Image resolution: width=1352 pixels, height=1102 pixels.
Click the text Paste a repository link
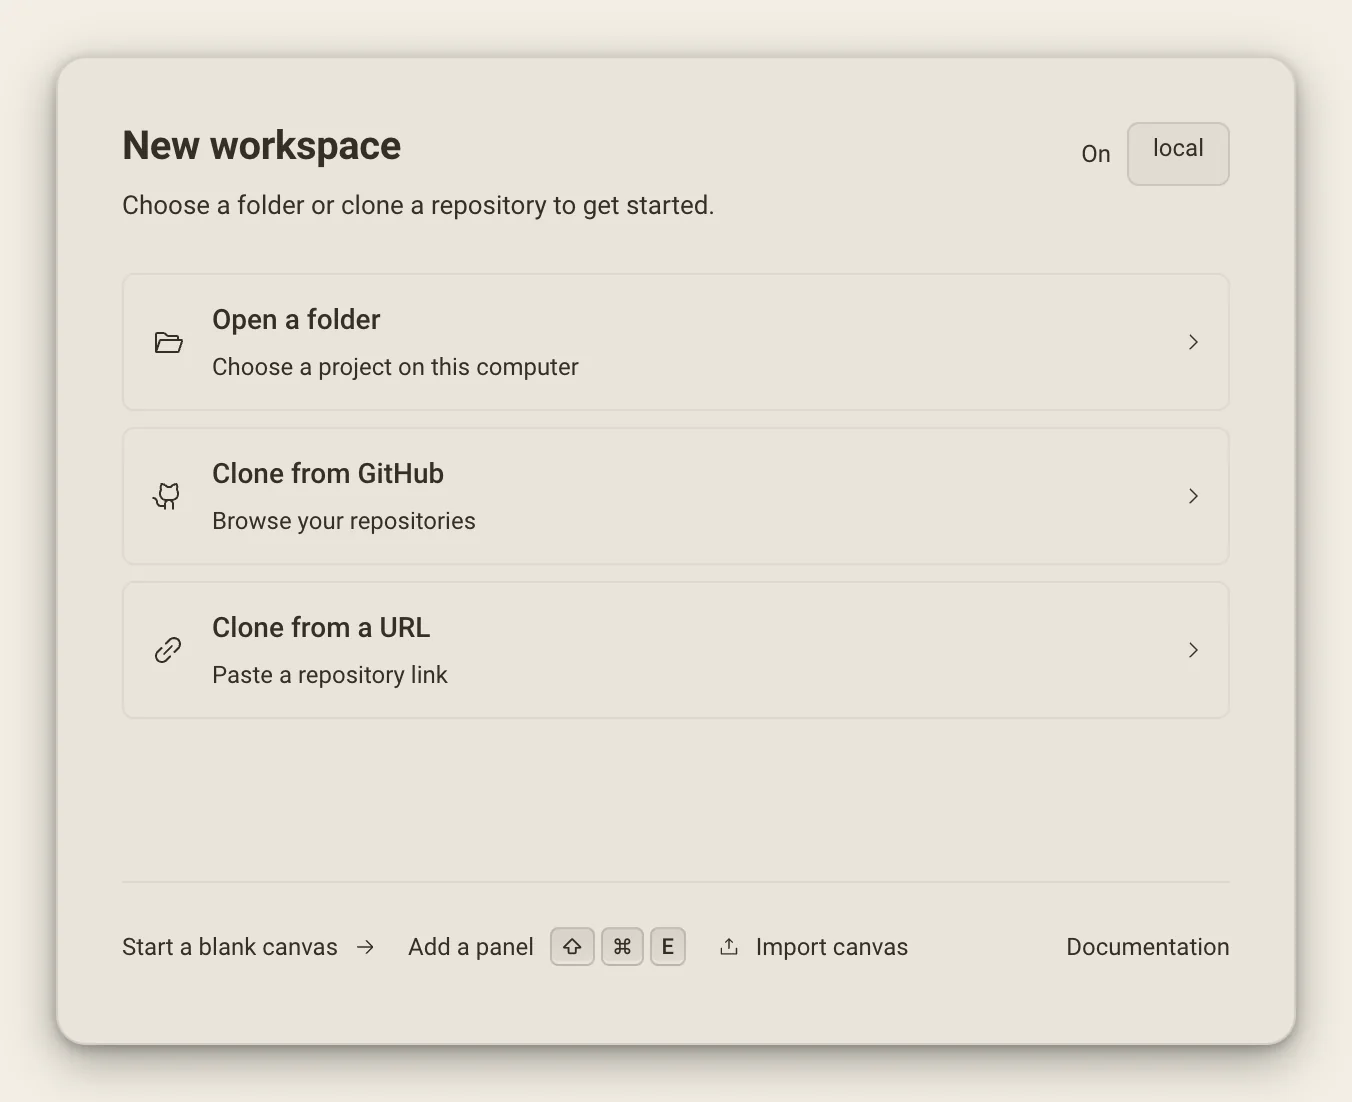pos(330,675)
